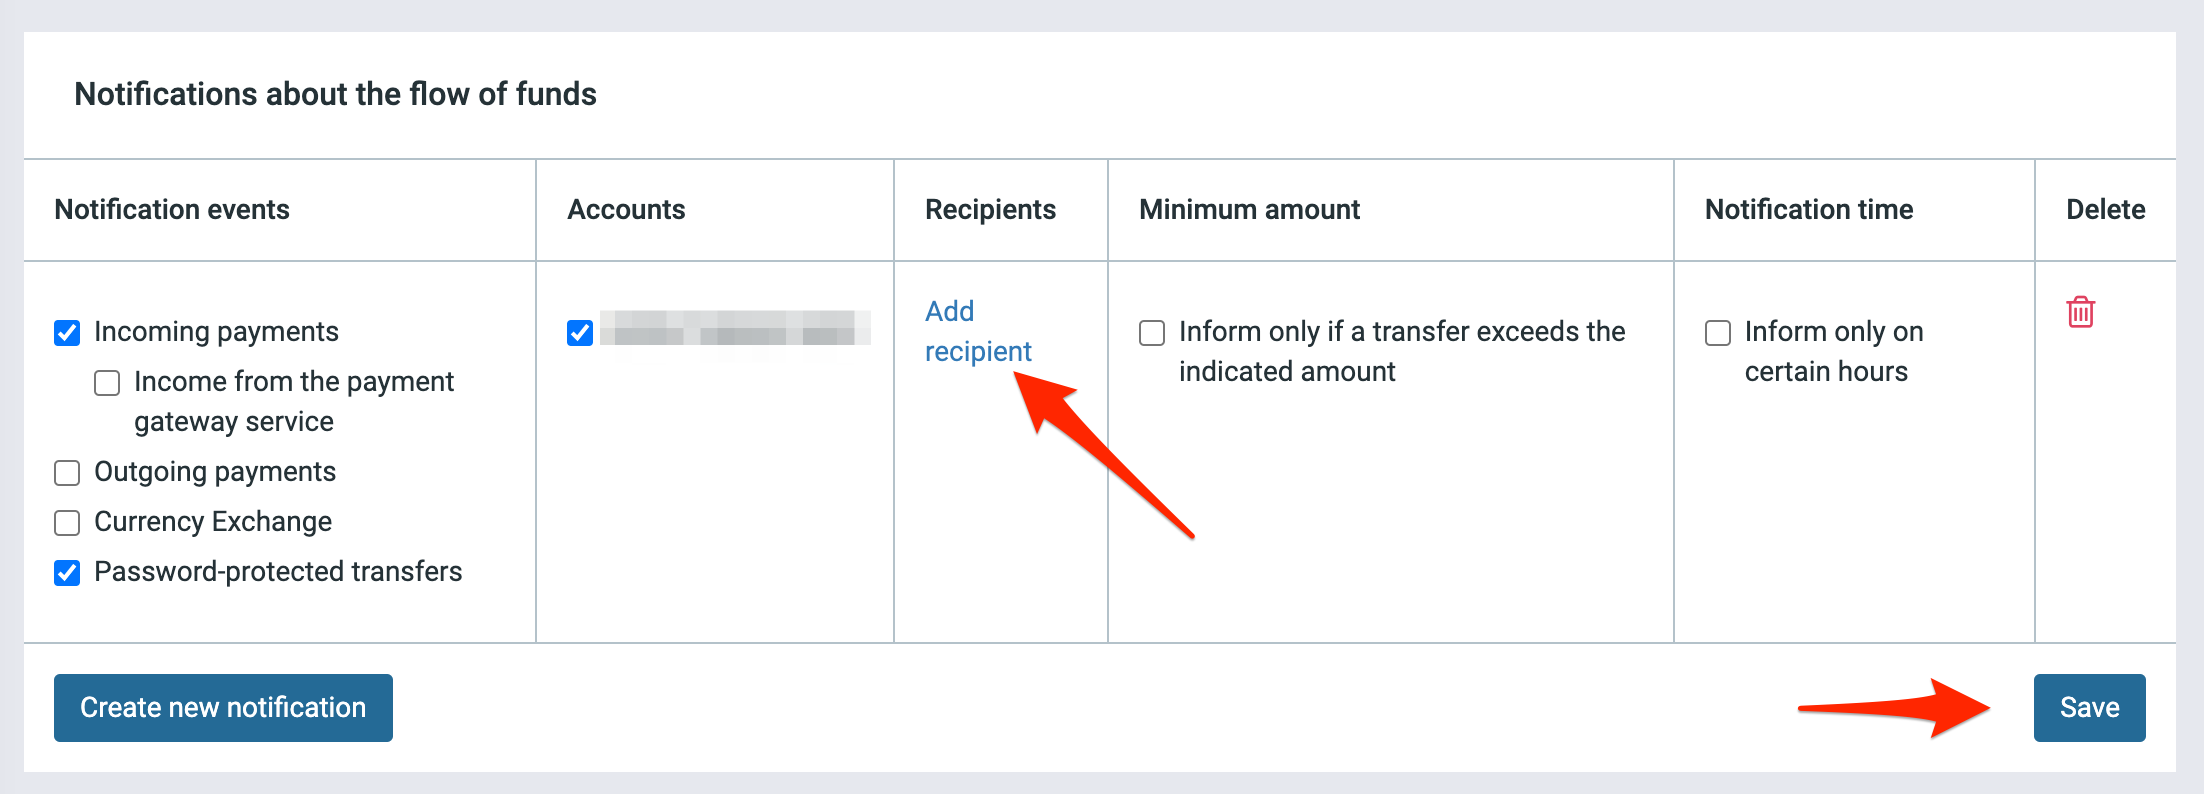Check Inform only if transfer exceeds amount
Screen dimensions: 2204x794
1152,333
